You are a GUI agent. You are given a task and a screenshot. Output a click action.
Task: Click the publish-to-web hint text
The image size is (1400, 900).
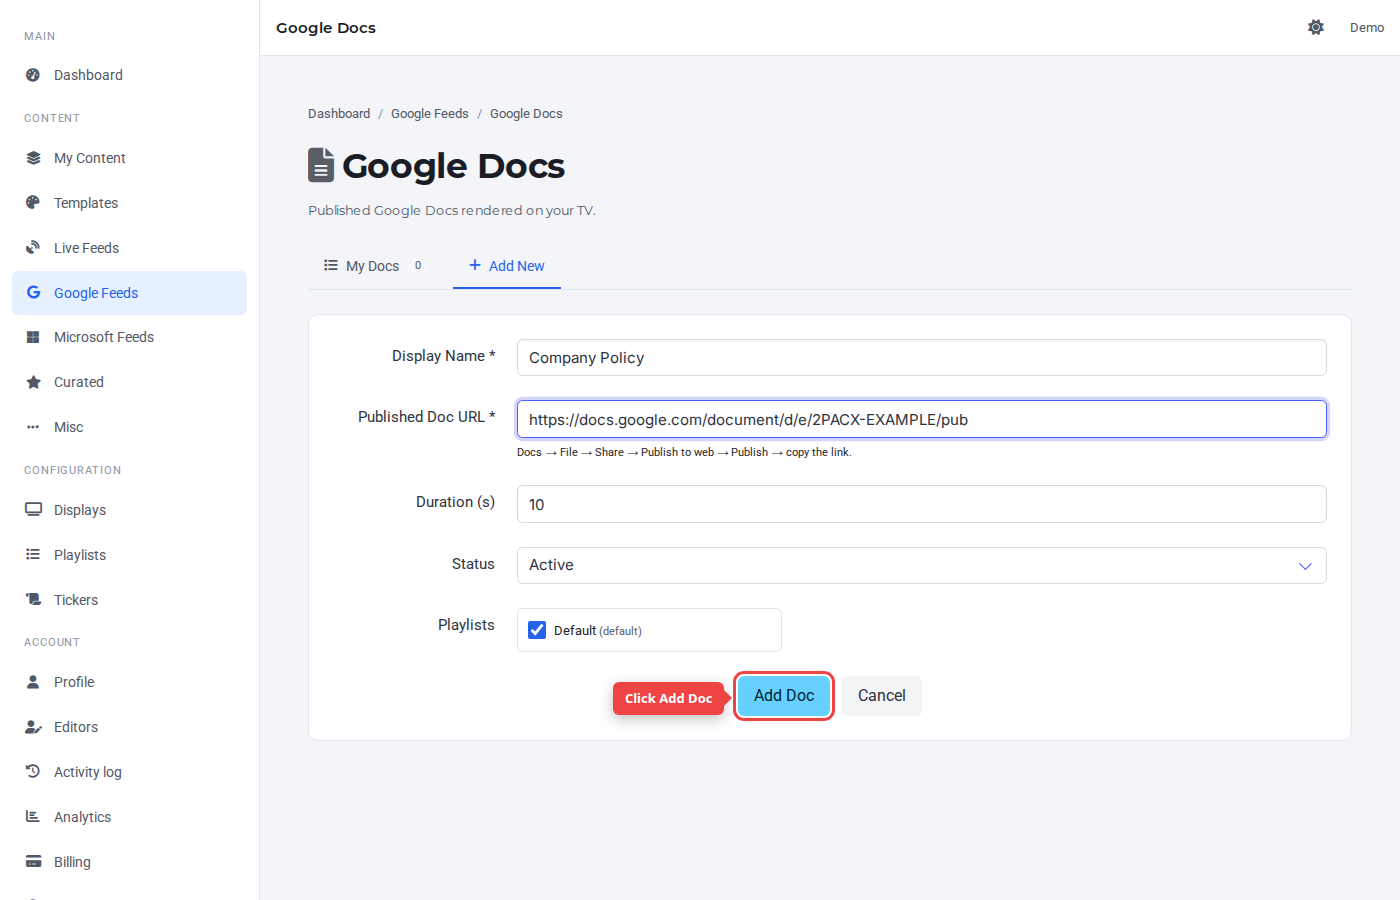[684, 453]
